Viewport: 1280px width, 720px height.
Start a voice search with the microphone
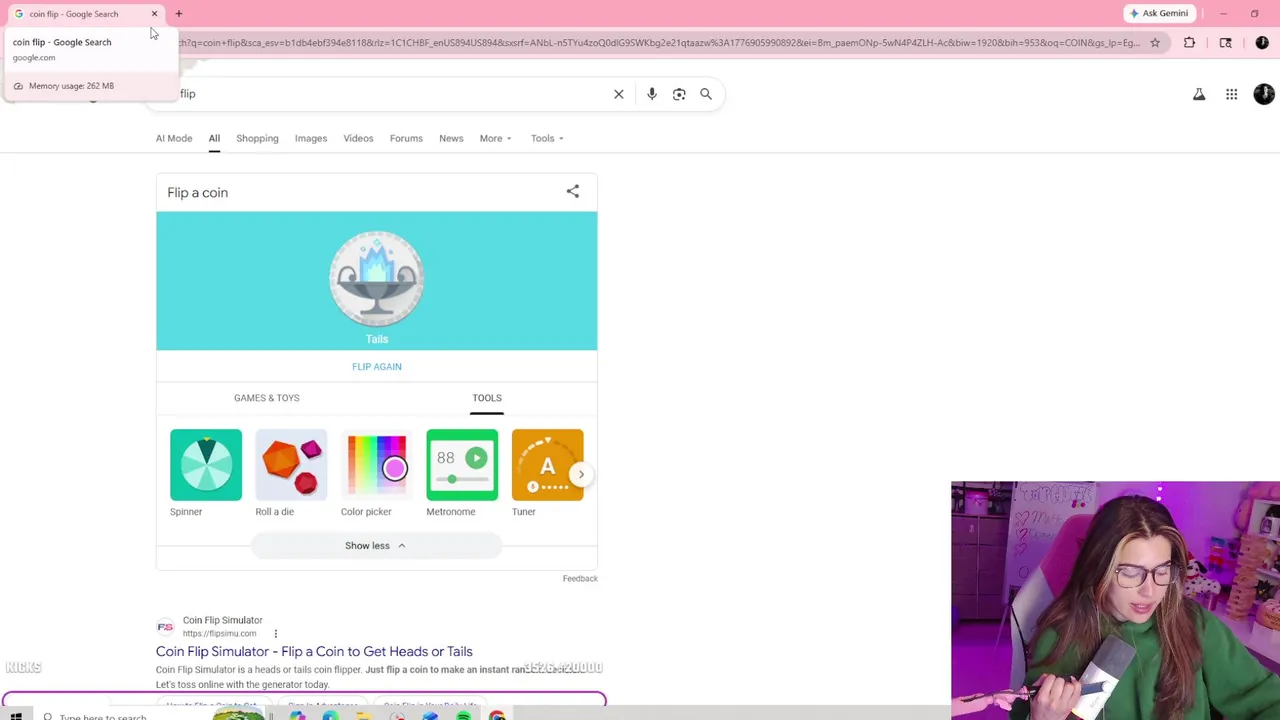[x=652, y=94]
